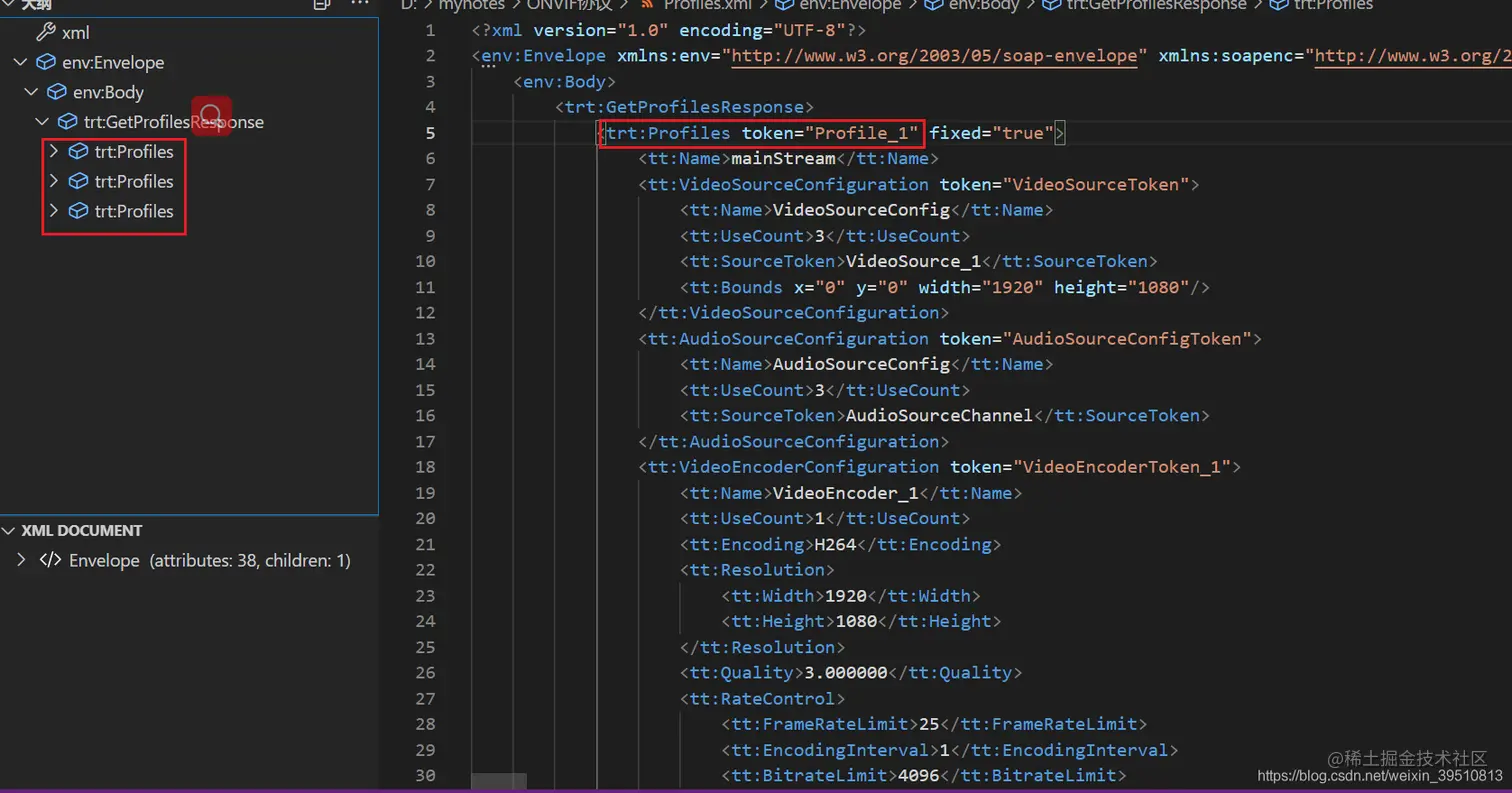Viewport: 1512px width, 793px height.
Task: Click the code-tag icon beside Envelope attributes row
Action: 50,560
